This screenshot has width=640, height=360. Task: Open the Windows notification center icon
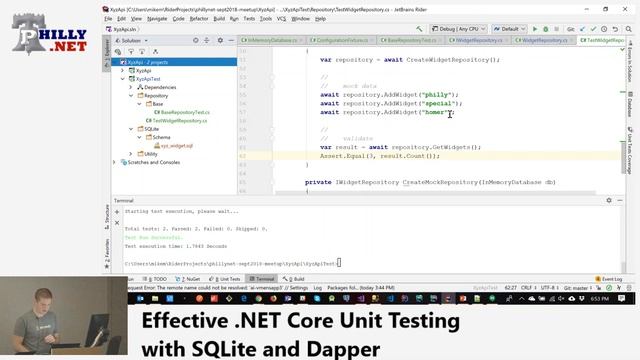pos(621,299)
